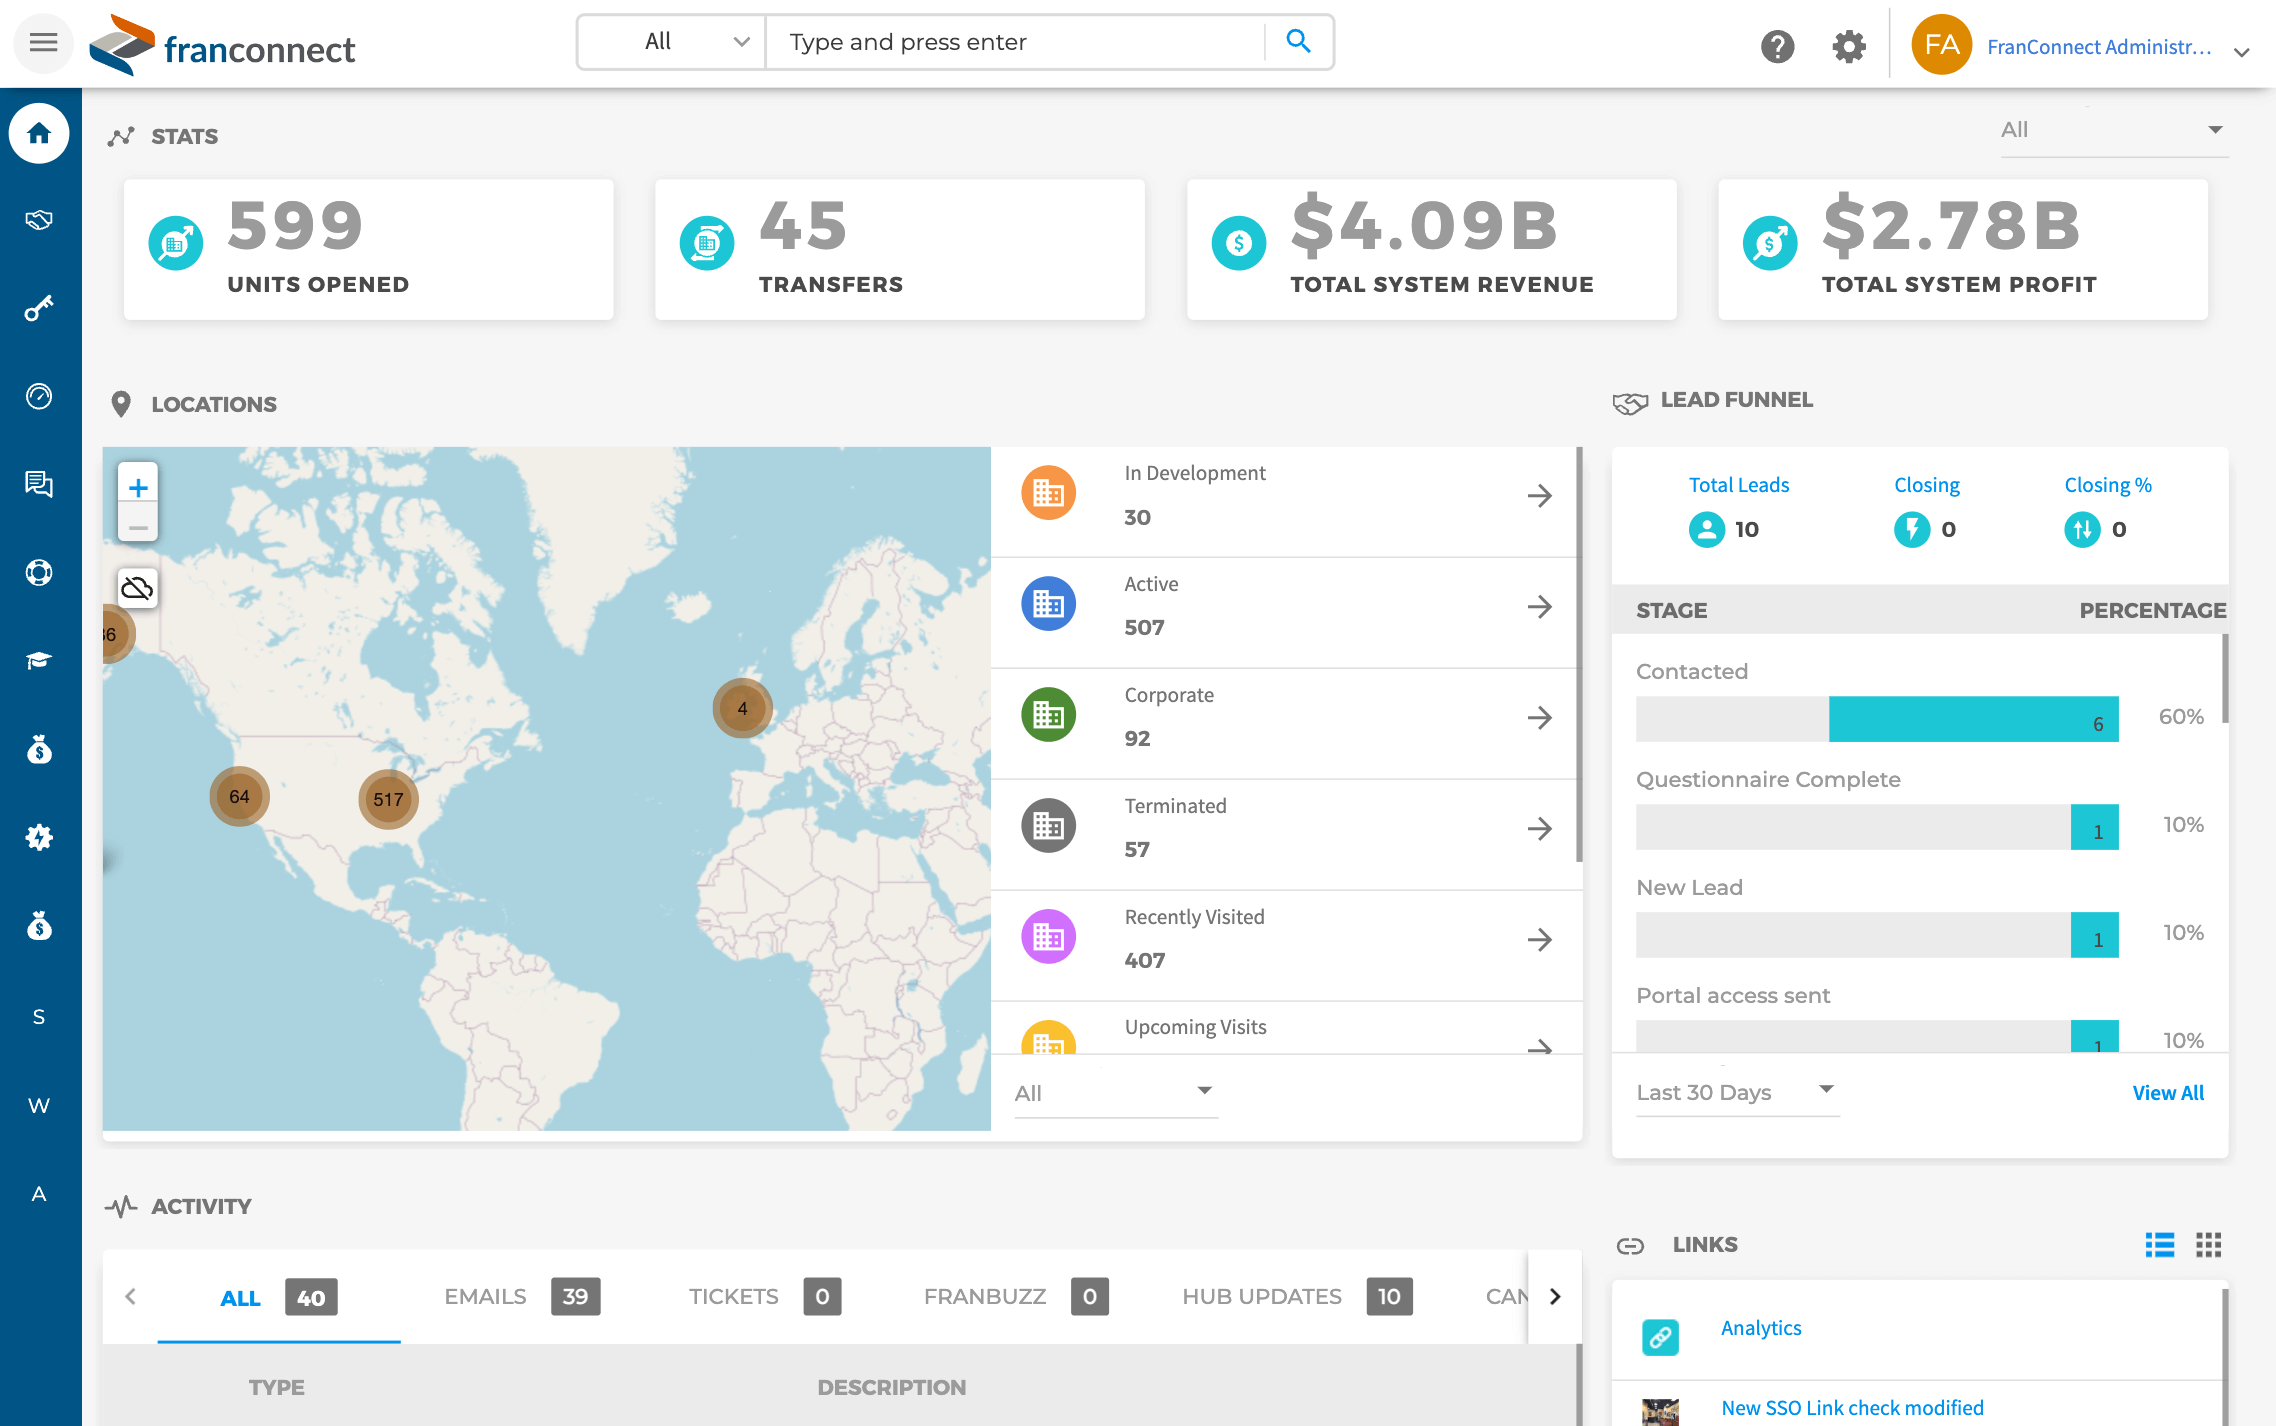
Task: Select the EMAILS activity tab
Action: click(522, 1297)
